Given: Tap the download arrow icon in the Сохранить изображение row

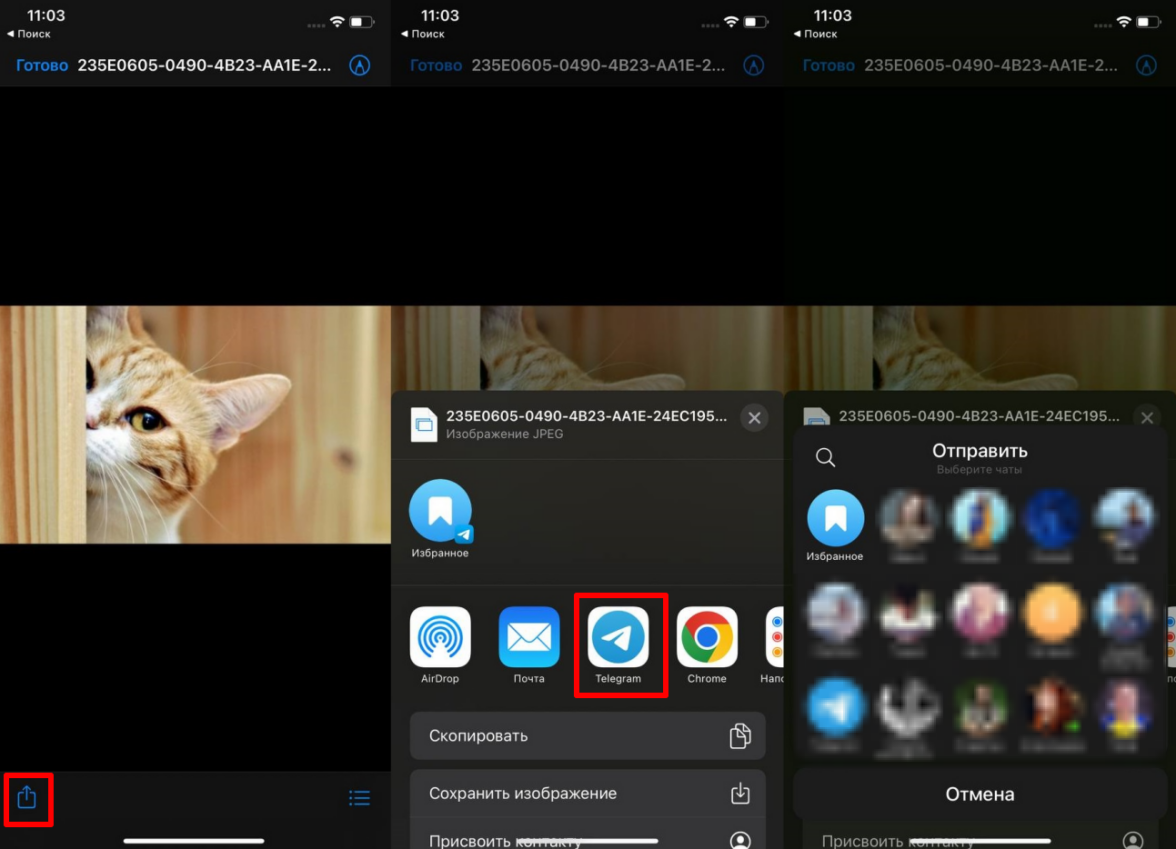Looking at the screenshot, I should 740,793.
